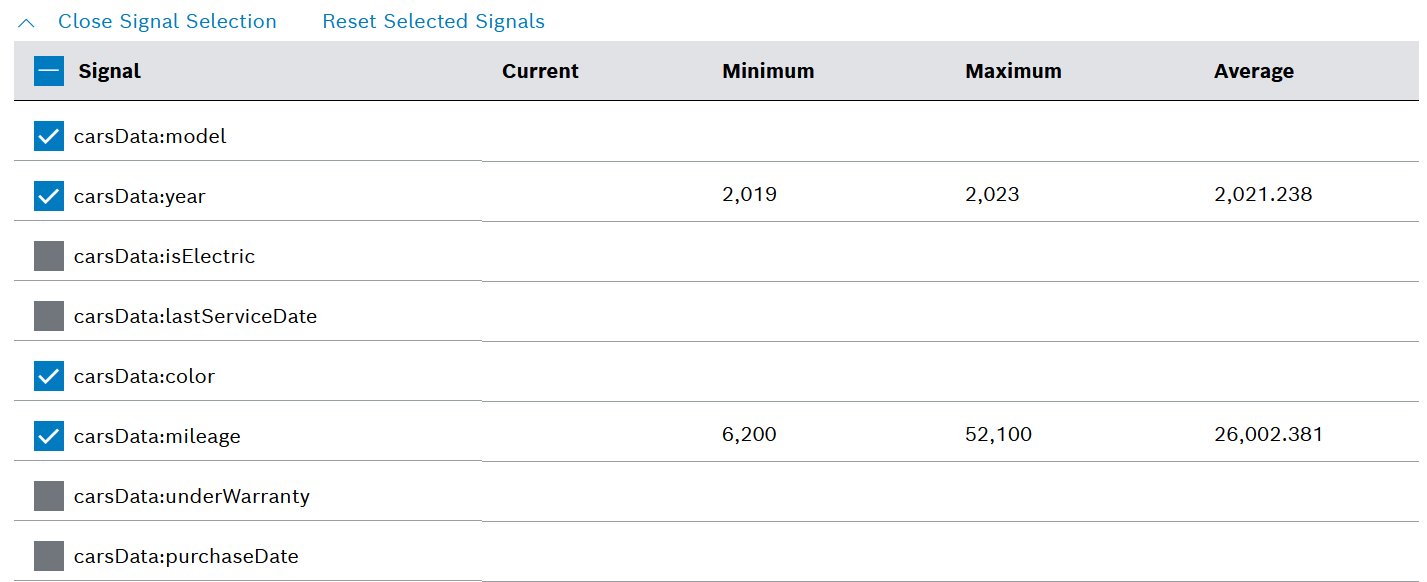The width and height of the screenshot is (1427, 582).
Task: Click the Current column header
Action: pyautogui.click(x=540, y=71)
